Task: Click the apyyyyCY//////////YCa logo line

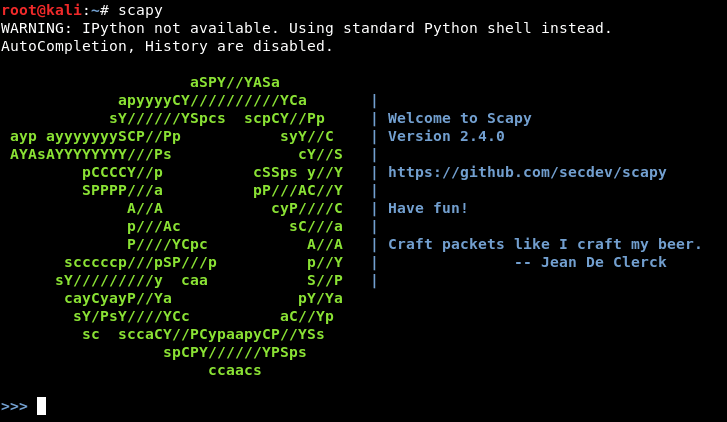Action: coord(212,100)
